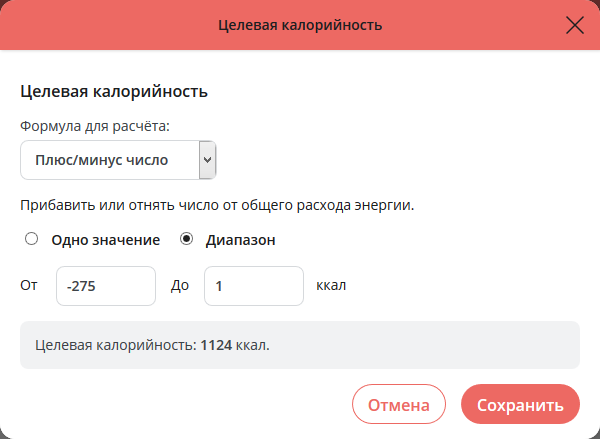Close the dialog with the X icon
600x439 pixels.
pyautogui.click(x=575, y=25)
